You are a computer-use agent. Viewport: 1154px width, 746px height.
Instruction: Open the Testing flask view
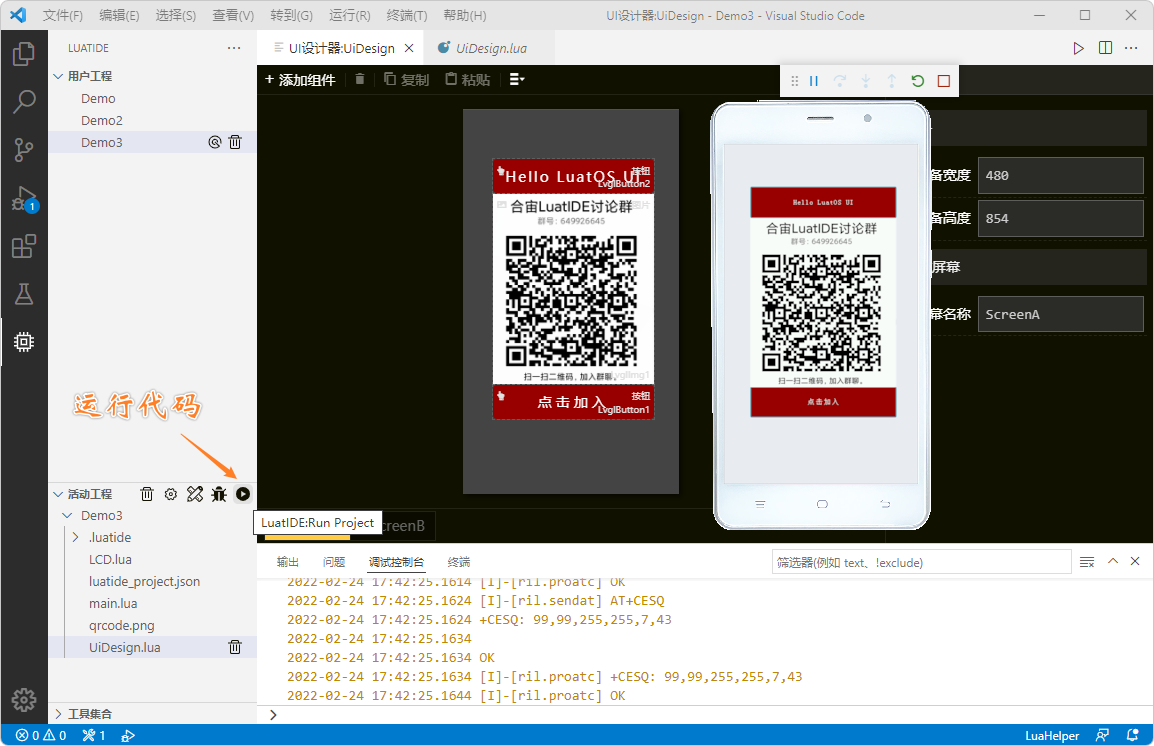pos(24,294)
